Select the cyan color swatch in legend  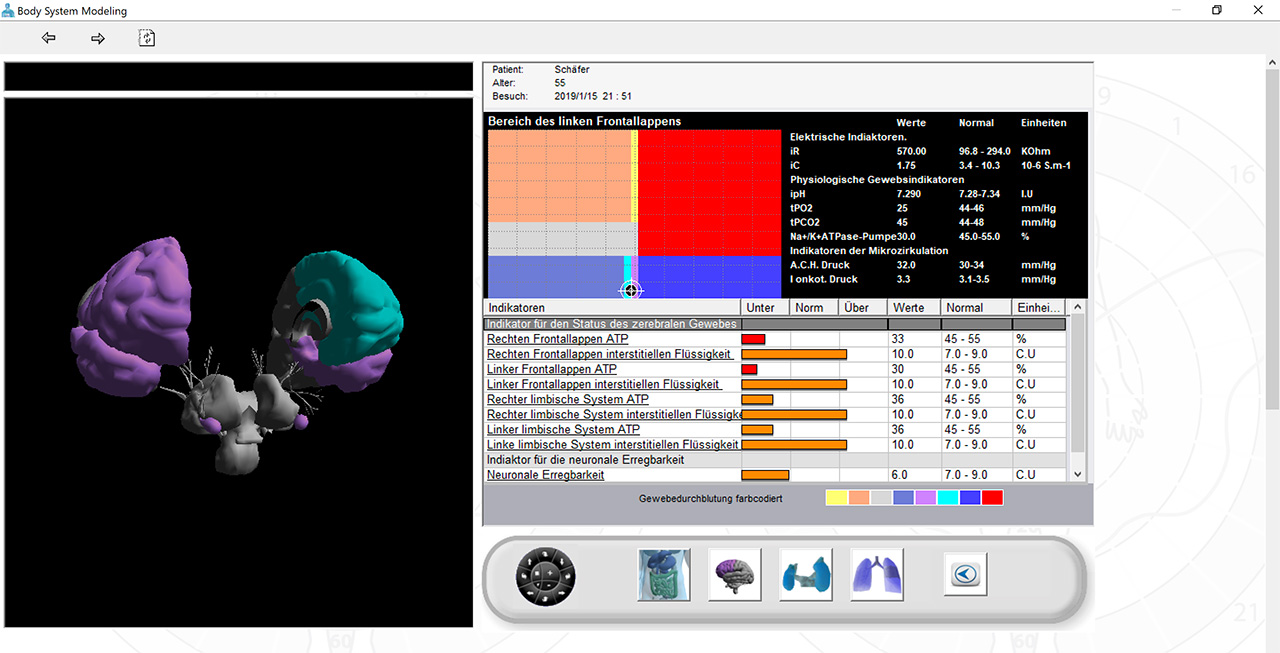(x=948, y=498)
